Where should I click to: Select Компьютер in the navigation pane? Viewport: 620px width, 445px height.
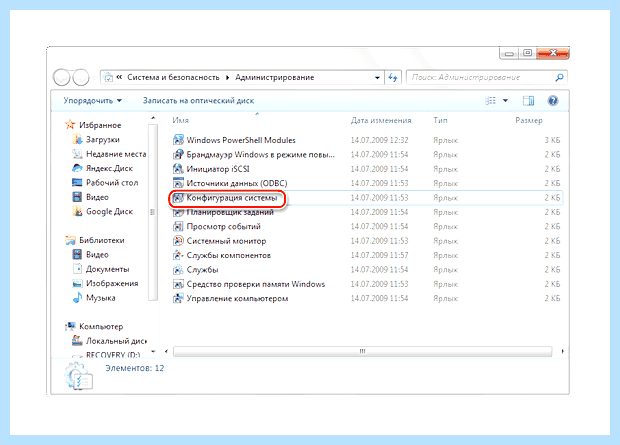point(101,326)
